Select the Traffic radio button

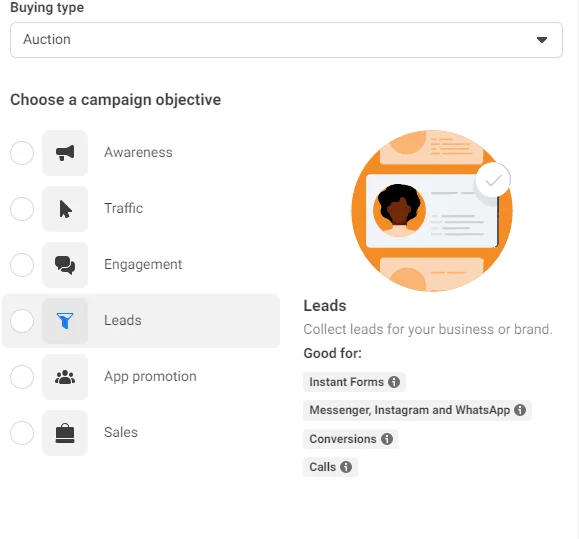click(22, 209)
